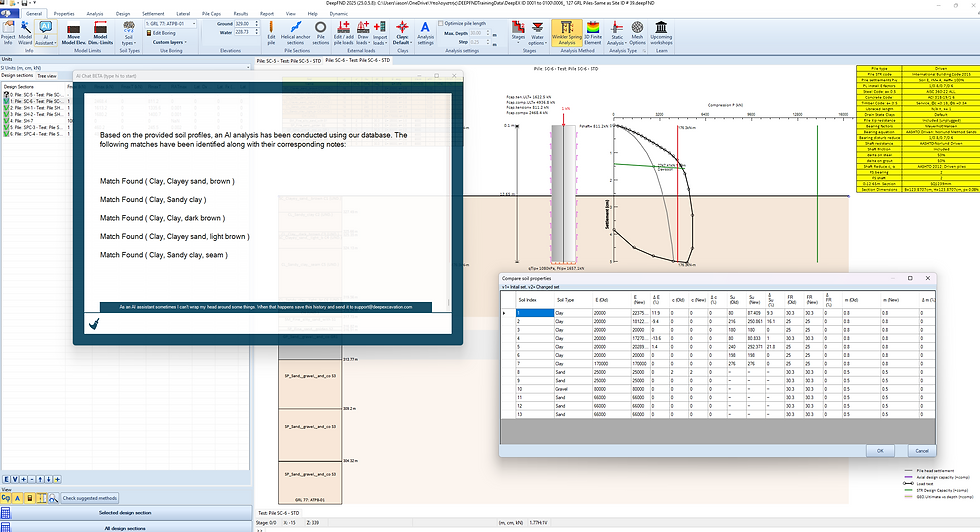This screenshot has width=980, height=532.
Task: Click the plus icon in section toolbar
Action: point(24,479)
